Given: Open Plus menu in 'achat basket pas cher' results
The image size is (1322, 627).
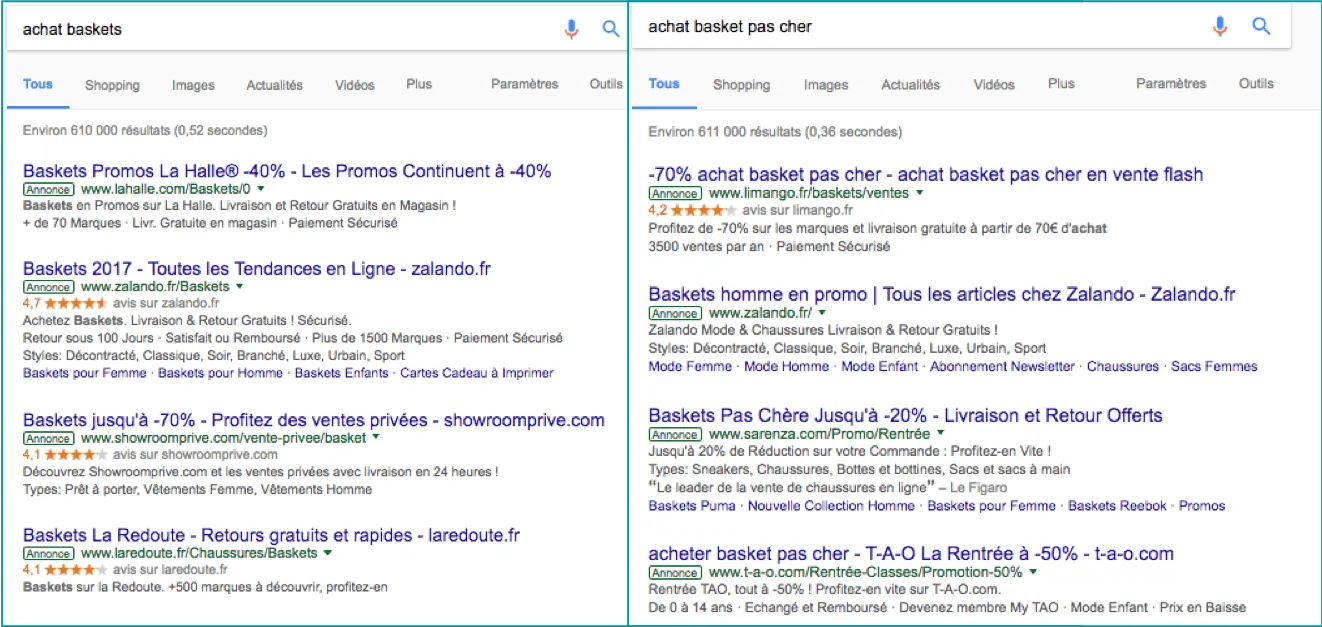Looking at the screenshot, I should [x=1061, y=84].
